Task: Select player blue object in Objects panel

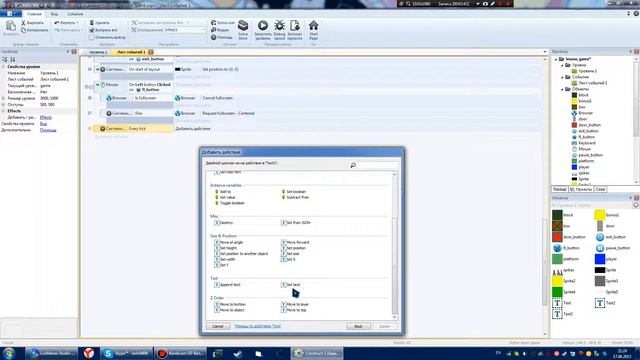Action: pos(606,259)
